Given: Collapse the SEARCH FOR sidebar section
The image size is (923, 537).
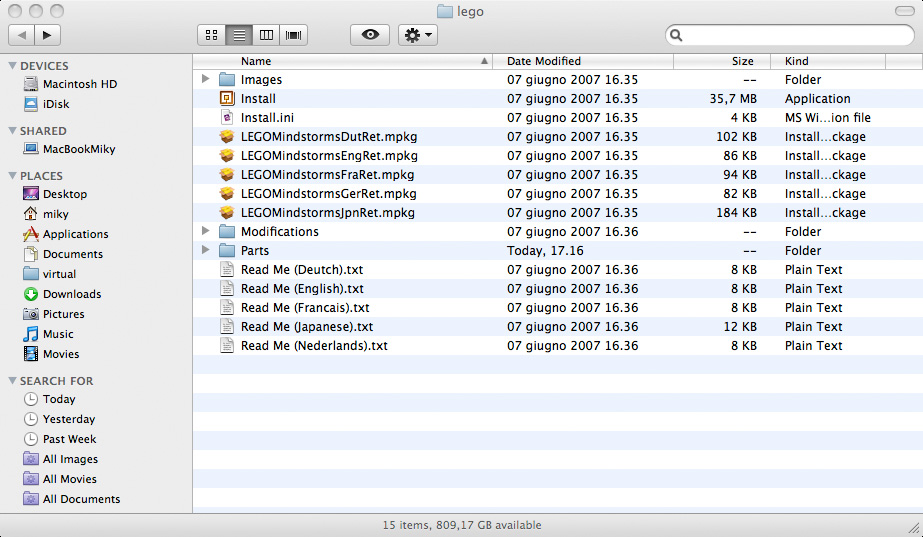Looking at the screenshot, I should (12, 381).
